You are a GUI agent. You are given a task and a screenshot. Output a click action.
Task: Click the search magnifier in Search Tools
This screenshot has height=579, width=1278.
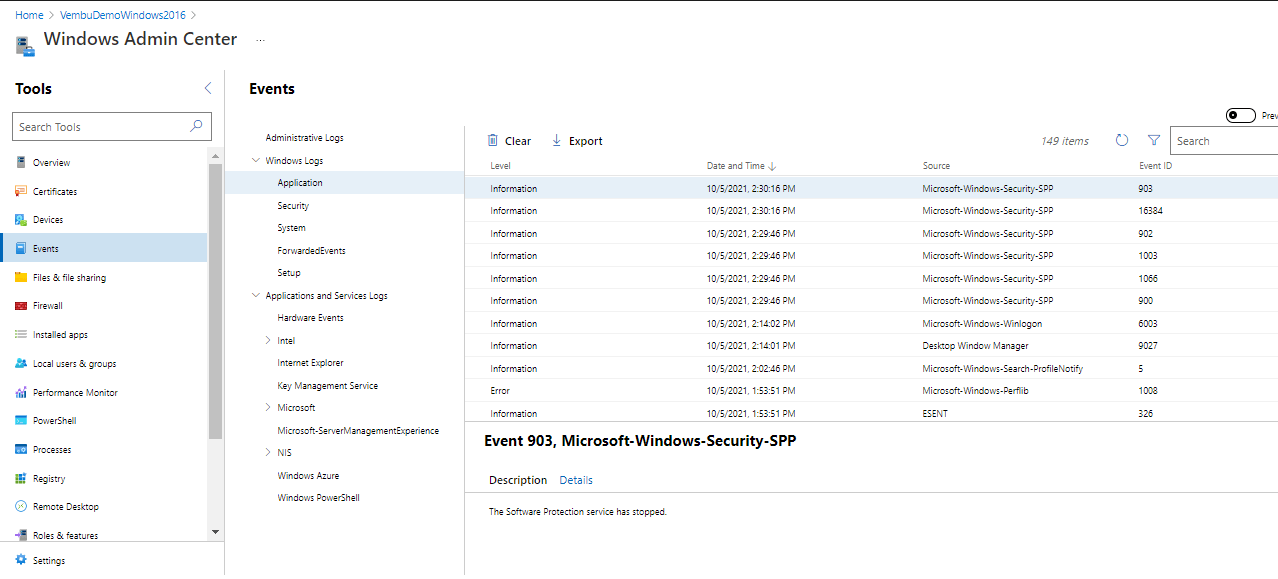click(196, 127)
